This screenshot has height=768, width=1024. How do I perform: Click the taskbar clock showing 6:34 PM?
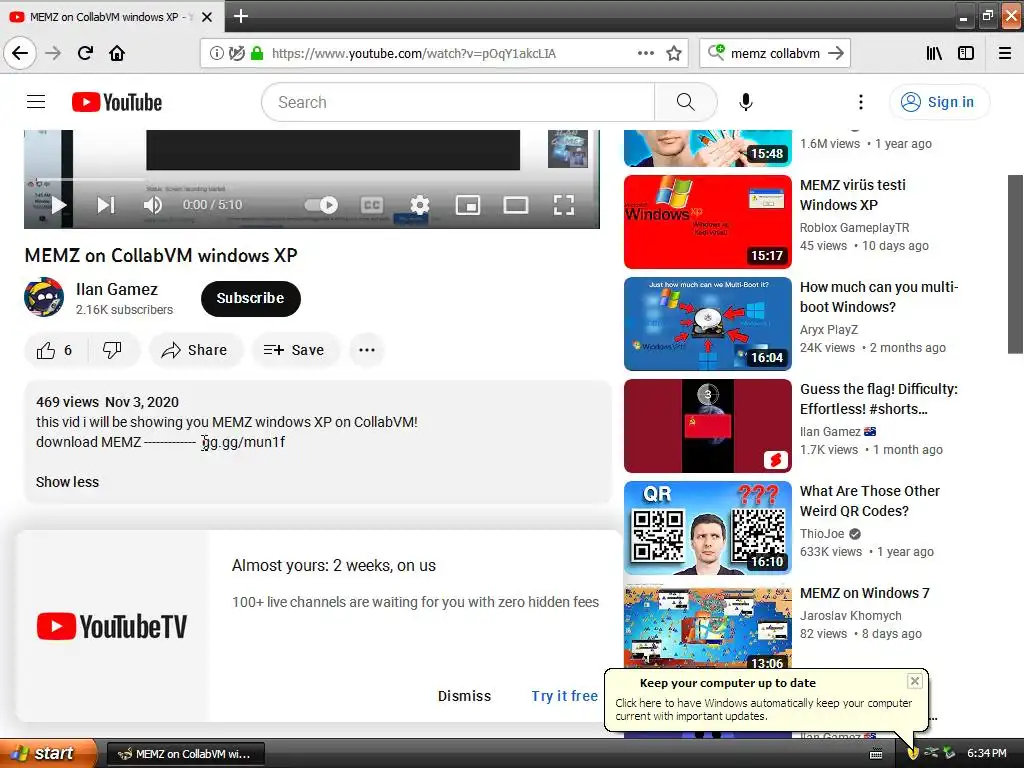987,754
